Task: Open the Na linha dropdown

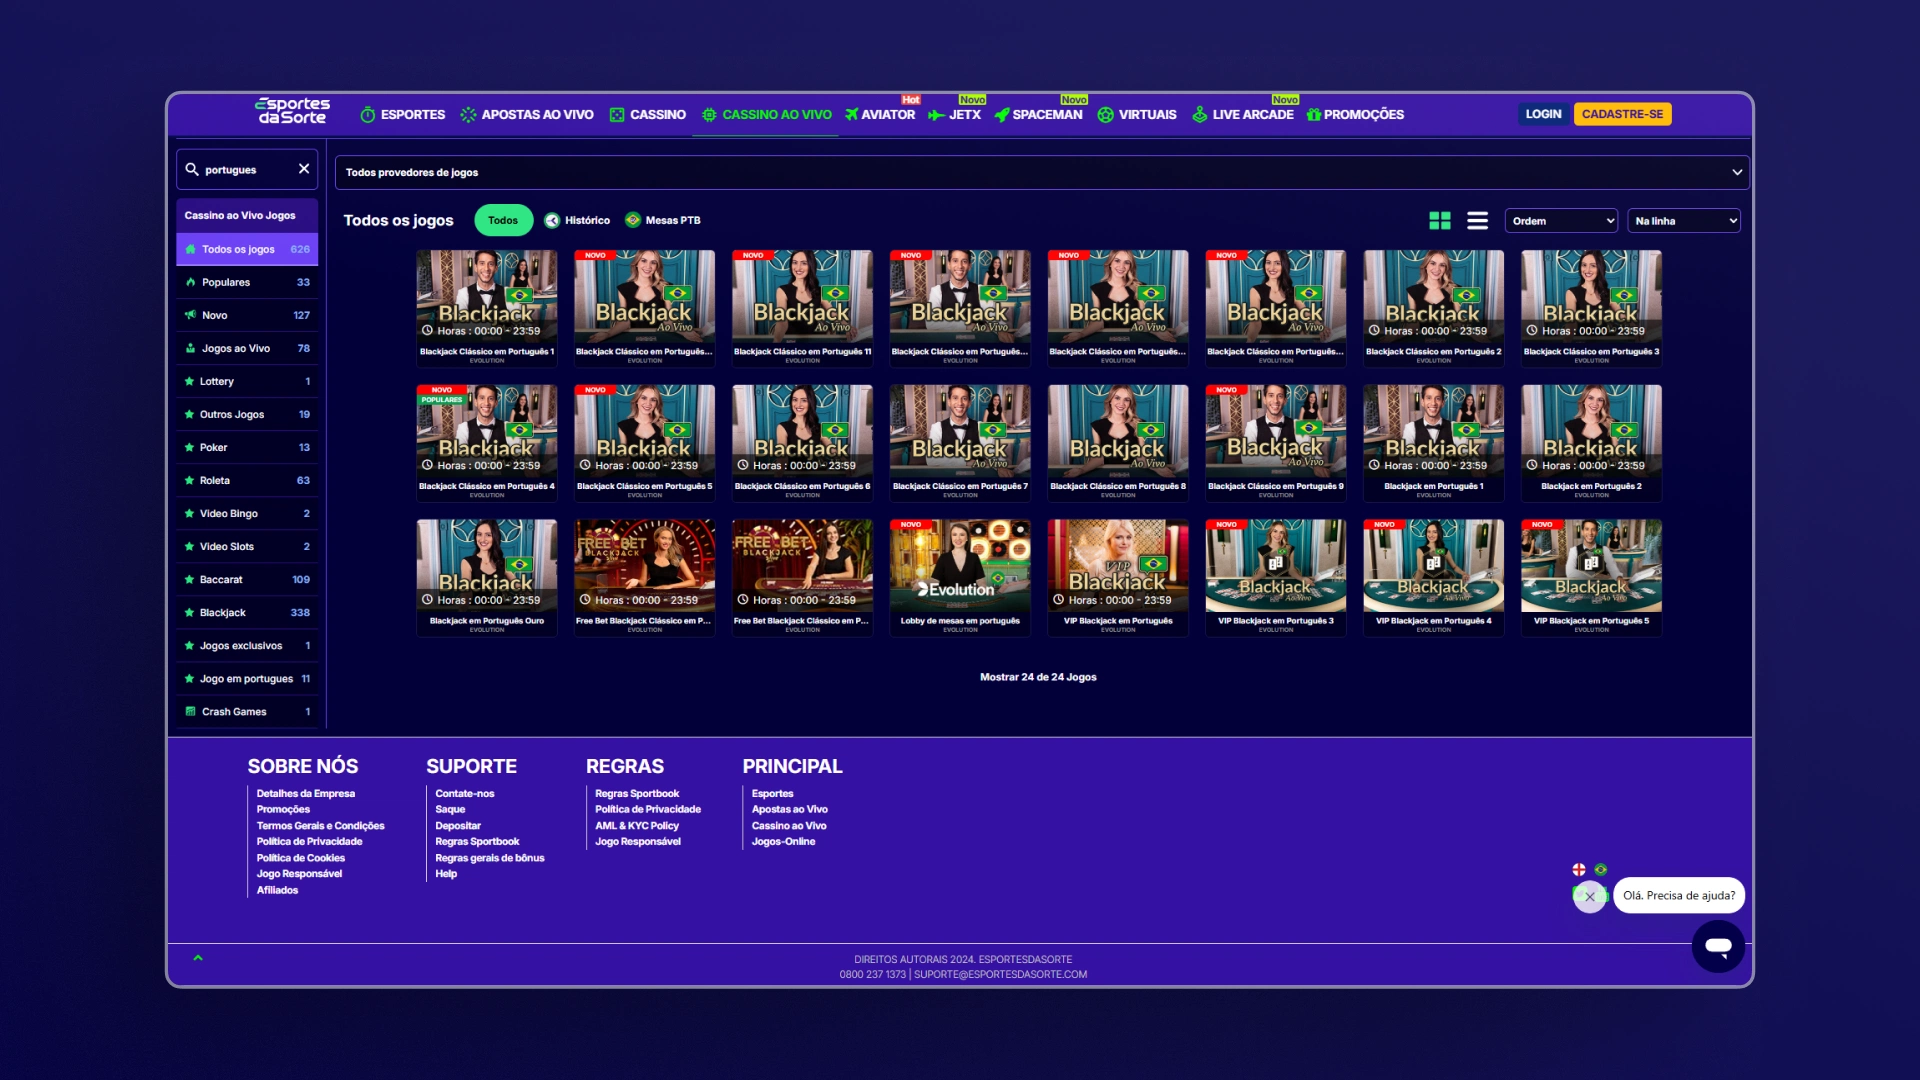Action: 1684,221
